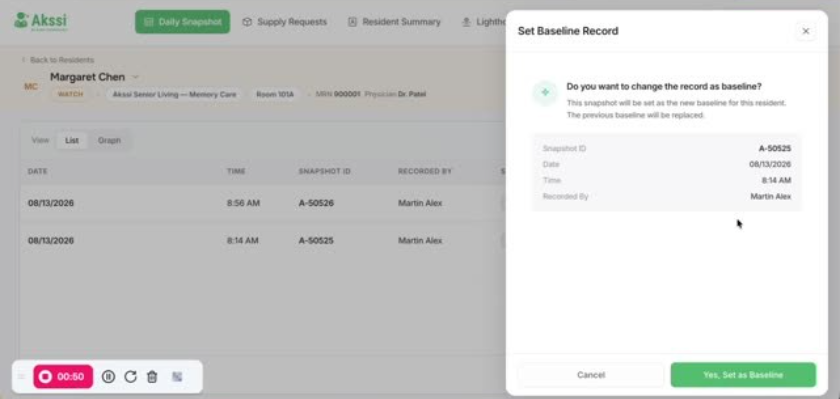840x399 pixels.
Task: Switch to List view
Action: tap(72, 140)
